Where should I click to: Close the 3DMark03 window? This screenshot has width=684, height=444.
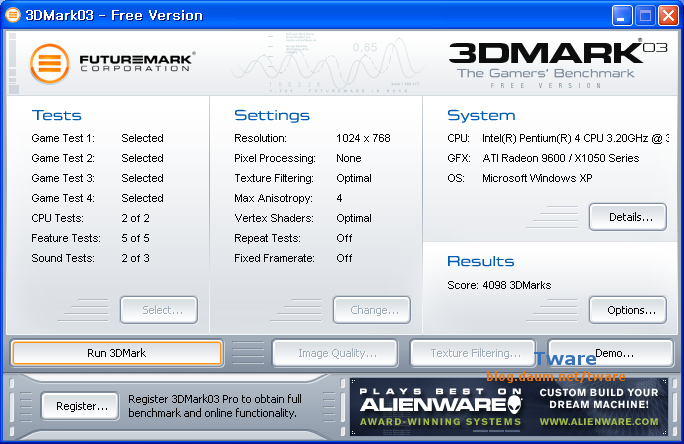click(x=668, y=16)
